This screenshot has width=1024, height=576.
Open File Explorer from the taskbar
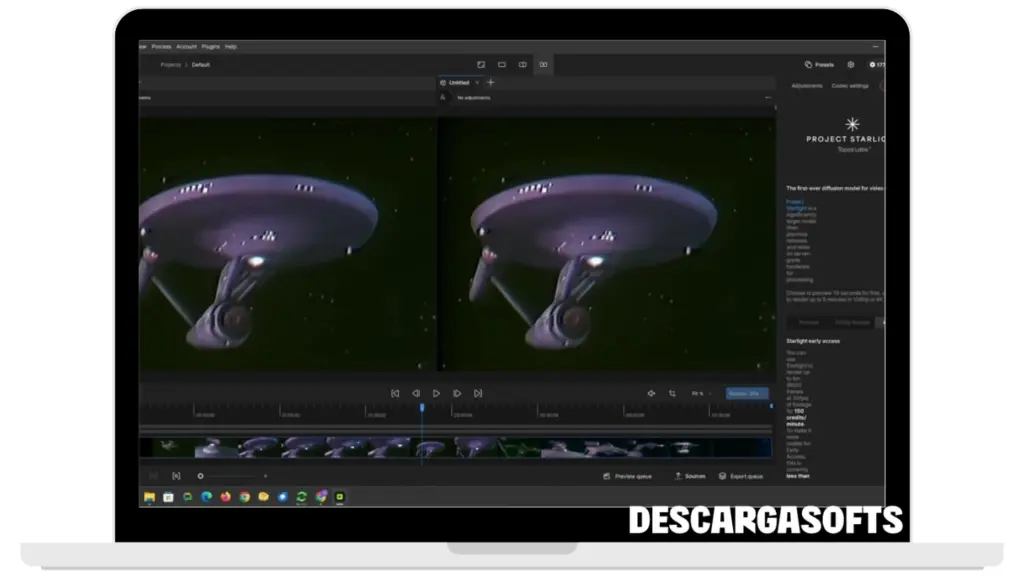click(x=150, y=497)
